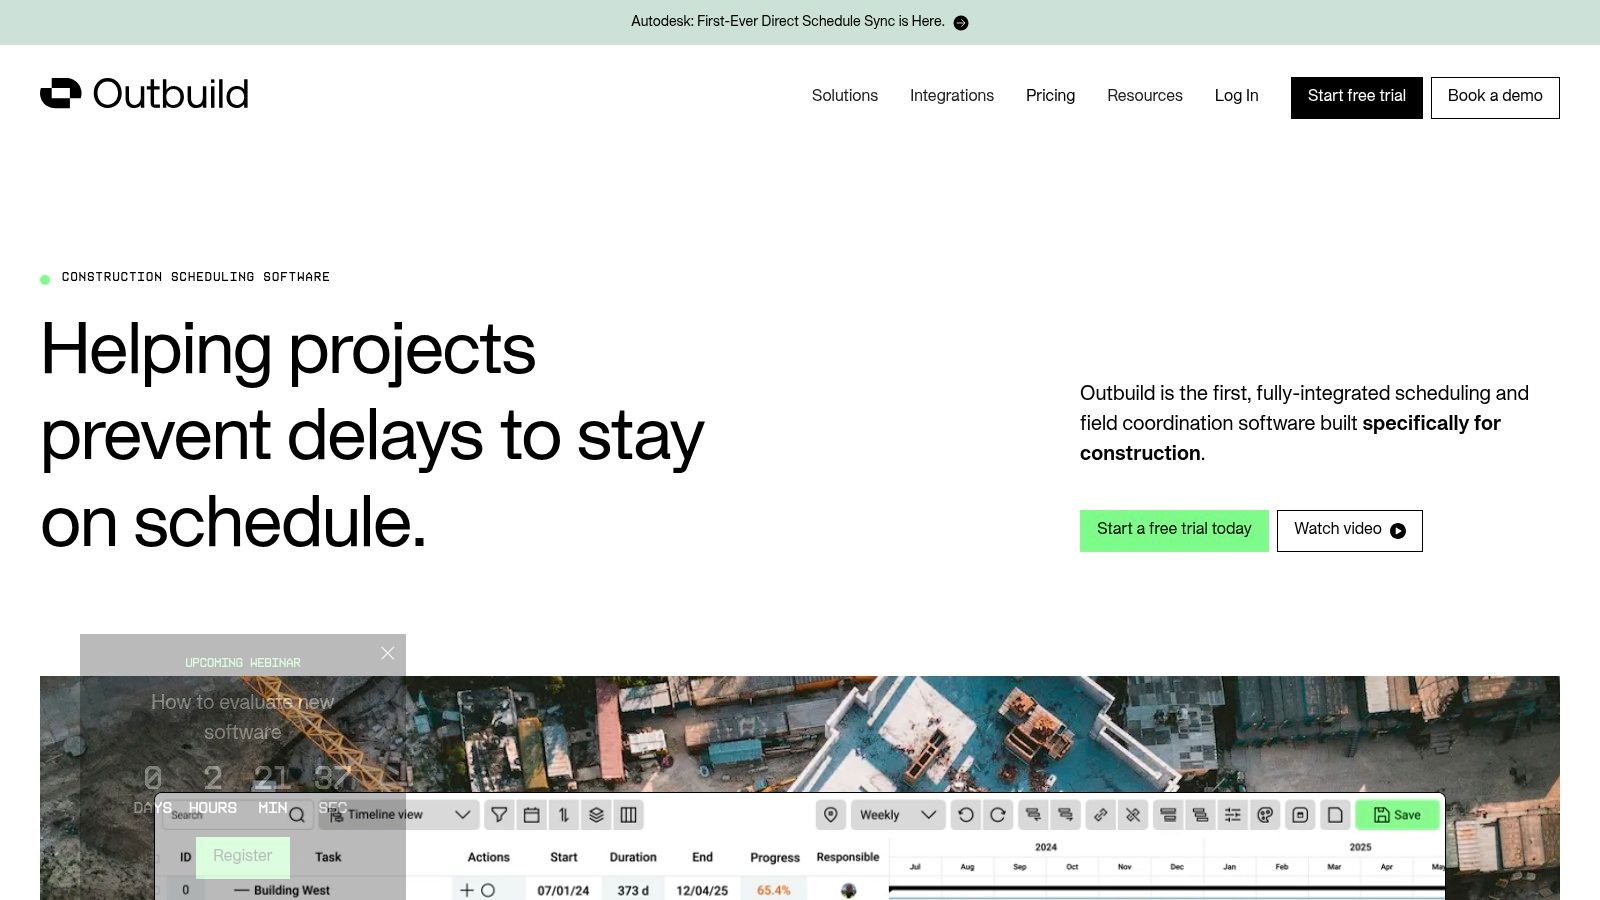Click the sliders settings icon
1600x900 pixels.
coord(1233,815)
